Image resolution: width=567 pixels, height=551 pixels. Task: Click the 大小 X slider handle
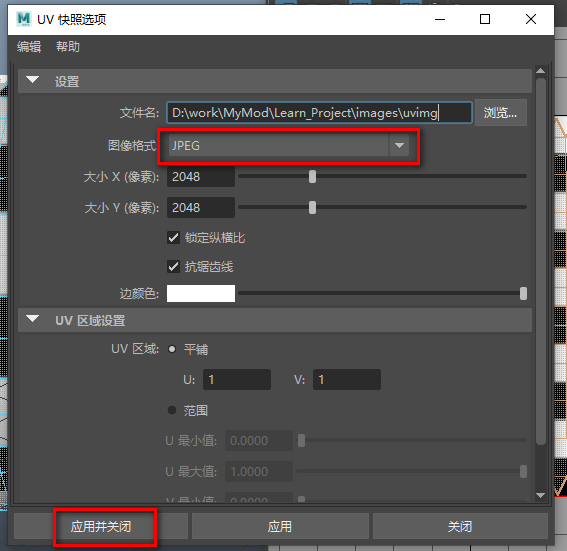coord(312,177)
